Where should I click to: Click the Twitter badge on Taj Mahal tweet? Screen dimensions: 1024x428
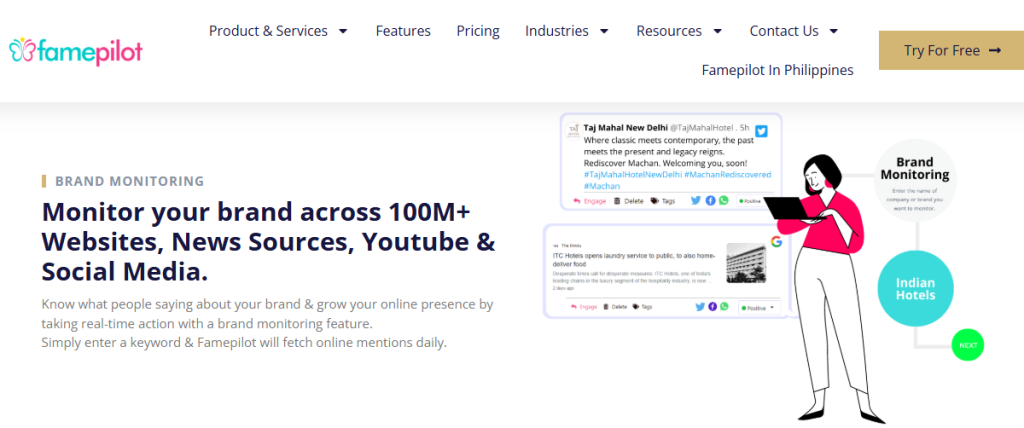(761, 131)
